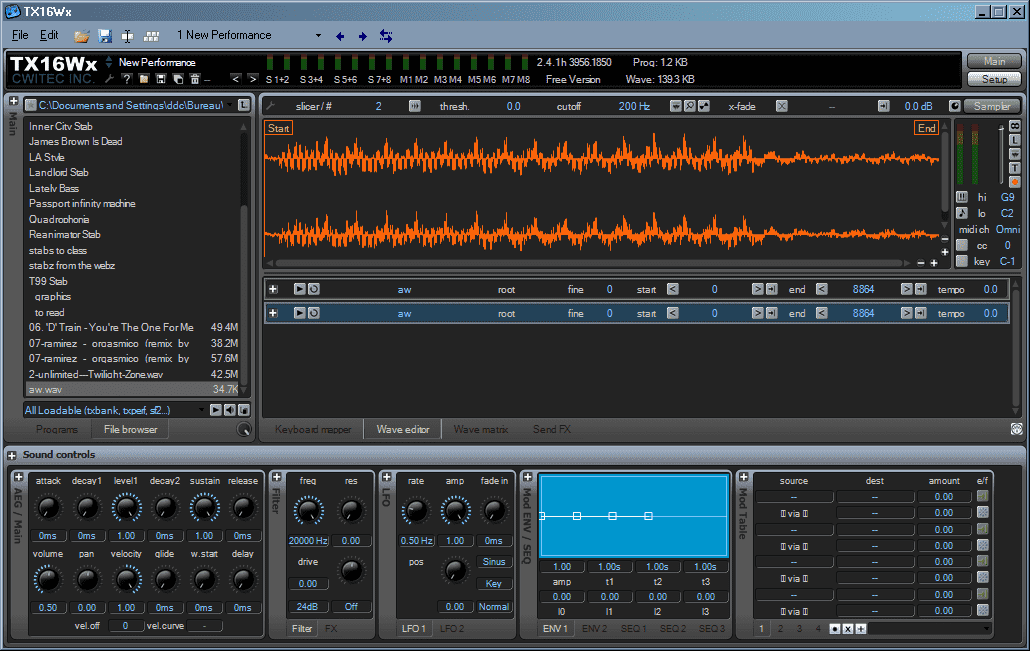Click the piano keys icon next to hi
Screen dimensions: 1030x651
click(x=961, y=197)
